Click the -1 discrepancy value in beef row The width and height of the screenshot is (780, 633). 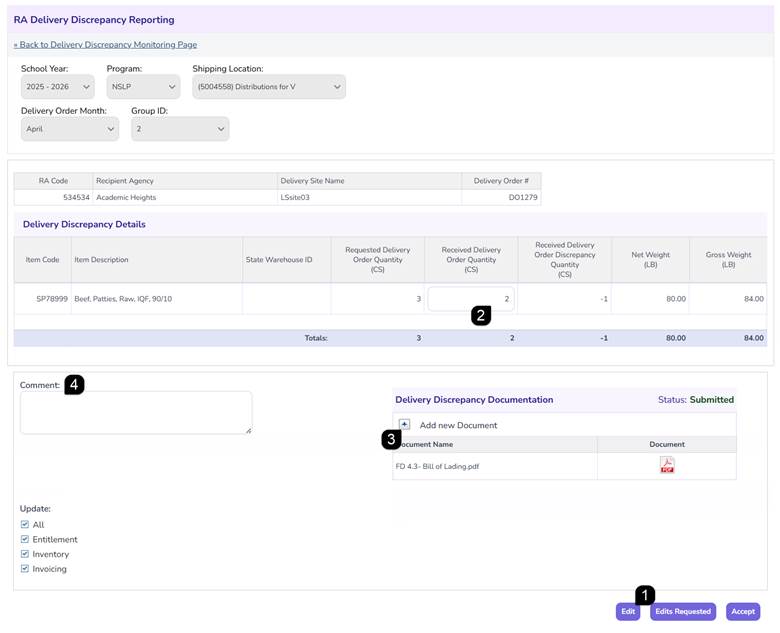[603, 299]
